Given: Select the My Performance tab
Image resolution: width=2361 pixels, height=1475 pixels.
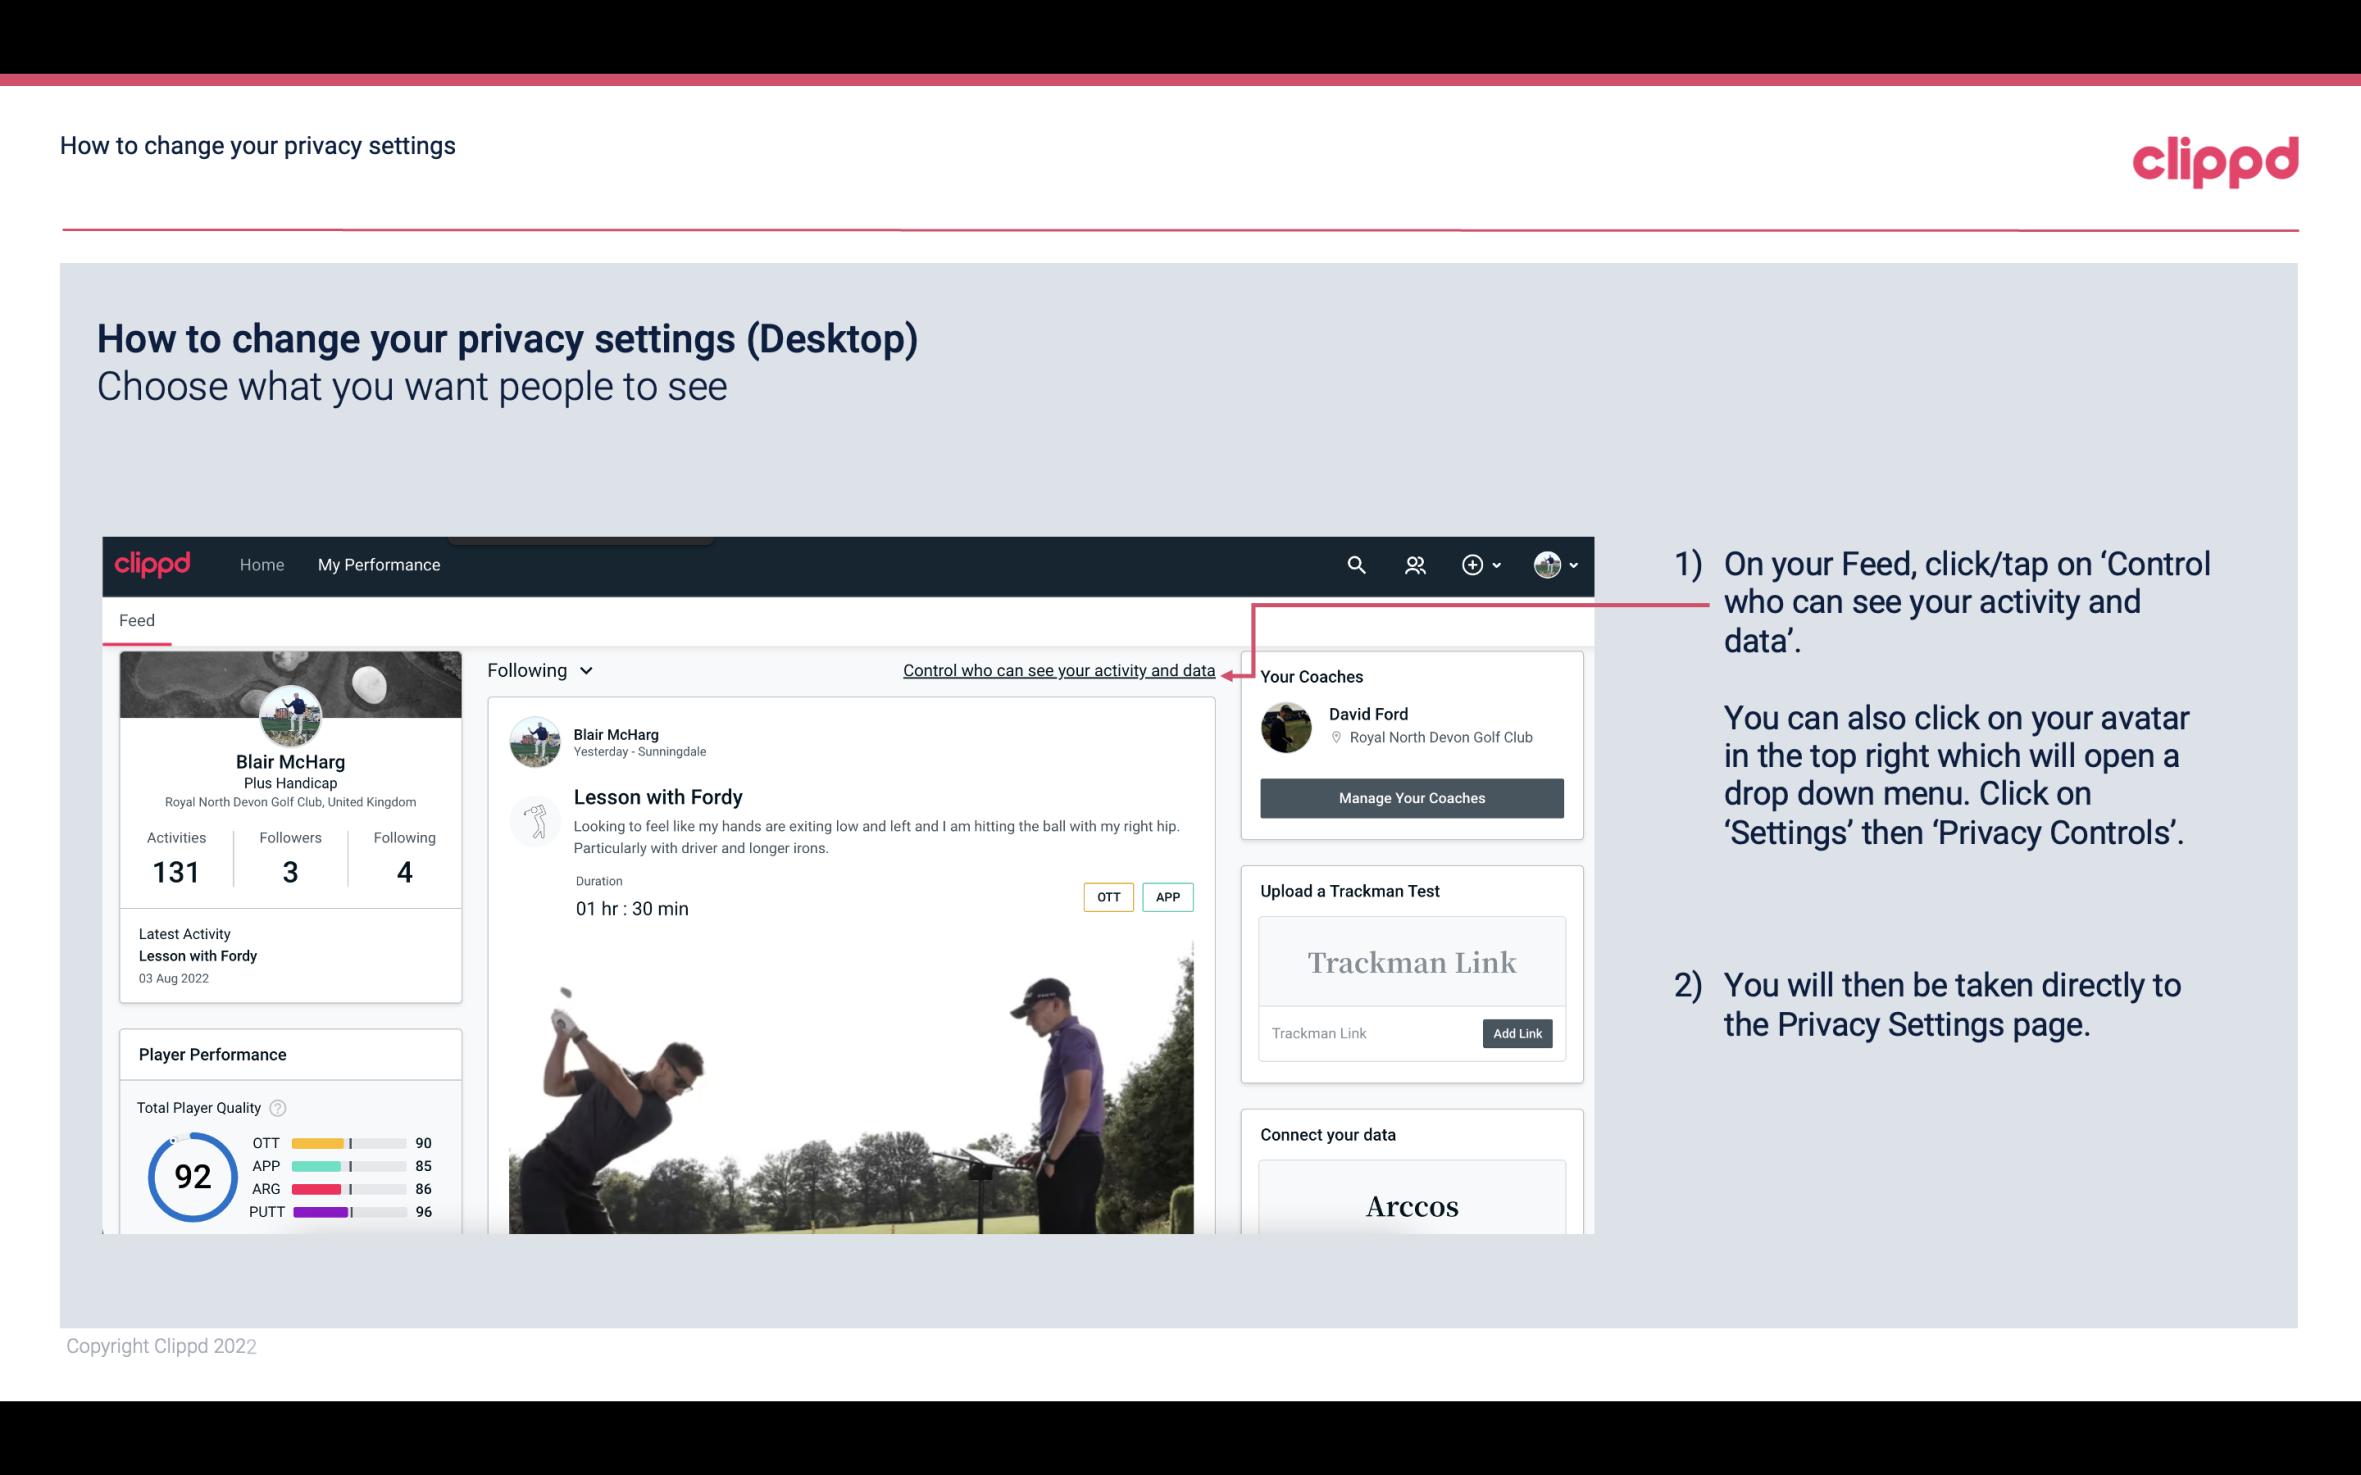Looking at the screenshot, I should (377, 564).
